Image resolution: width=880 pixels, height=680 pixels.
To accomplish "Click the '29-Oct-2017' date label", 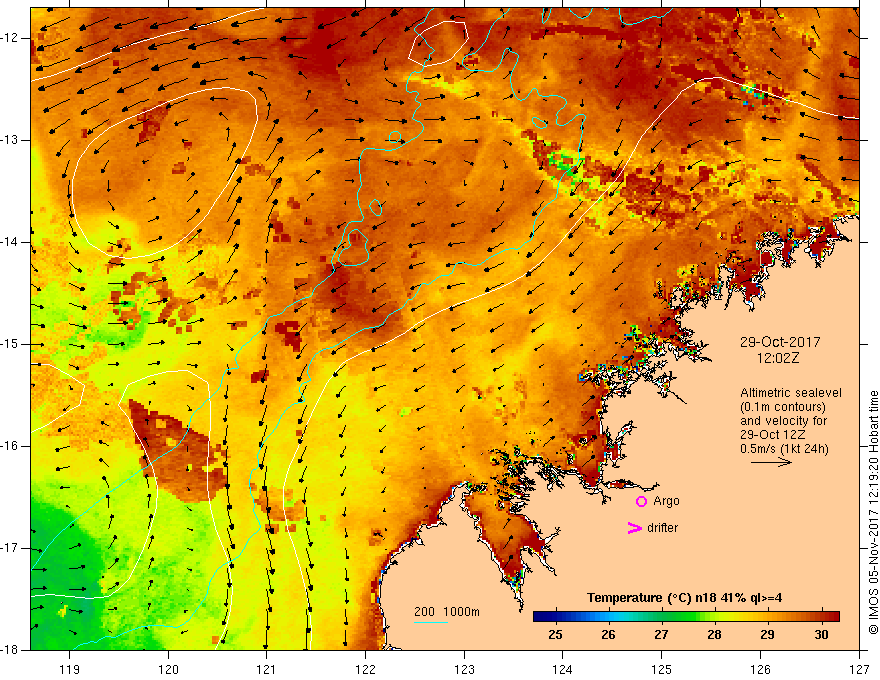I will [x=780, y=342].
